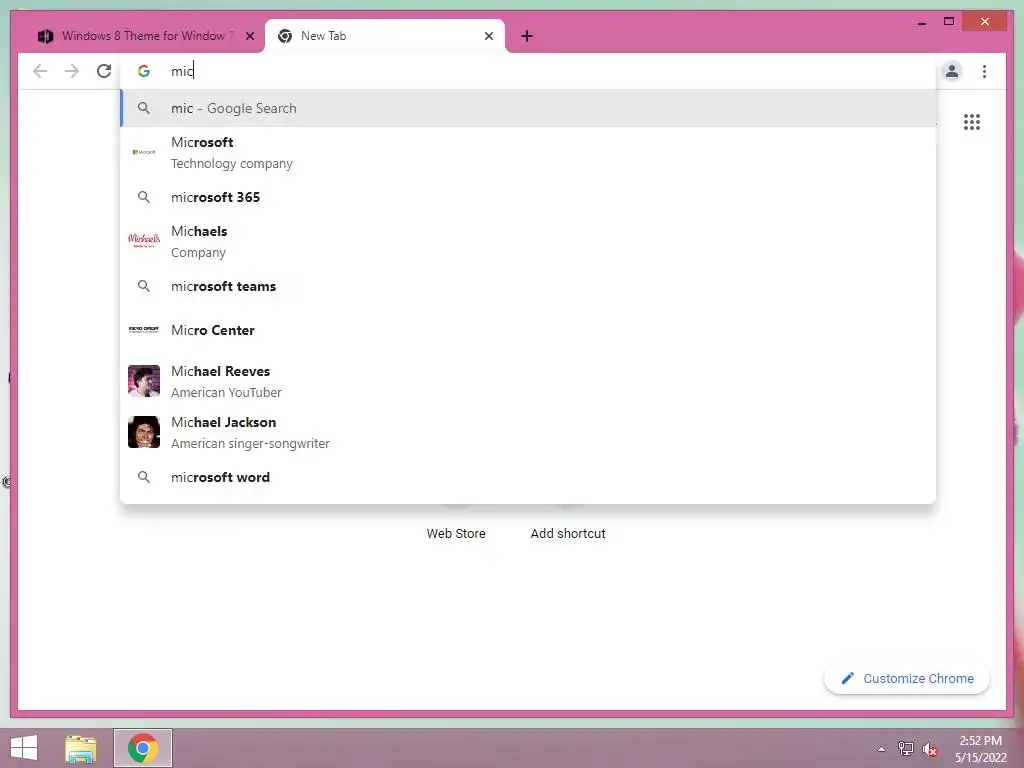Click the muted volume tray icon
Screen dimensions: 1024x768
(929, 749)
